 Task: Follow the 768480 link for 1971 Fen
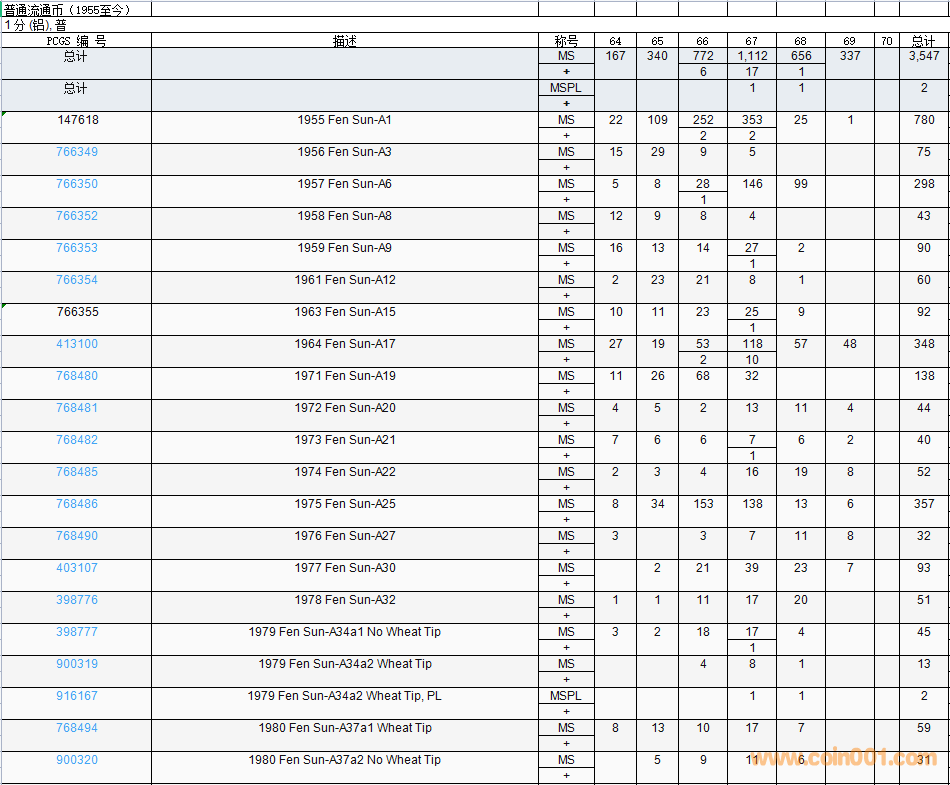(x=77, y=376)
